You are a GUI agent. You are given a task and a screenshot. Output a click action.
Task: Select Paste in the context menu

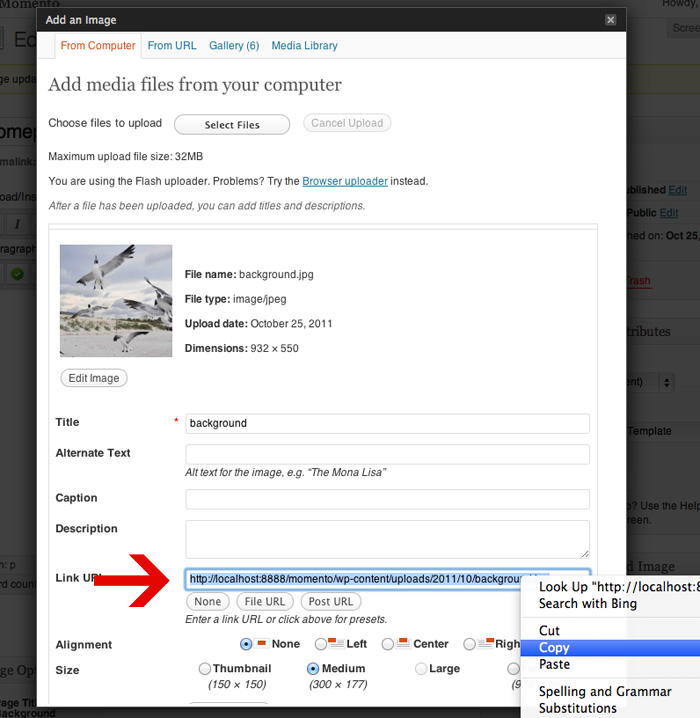click(554, 664)
